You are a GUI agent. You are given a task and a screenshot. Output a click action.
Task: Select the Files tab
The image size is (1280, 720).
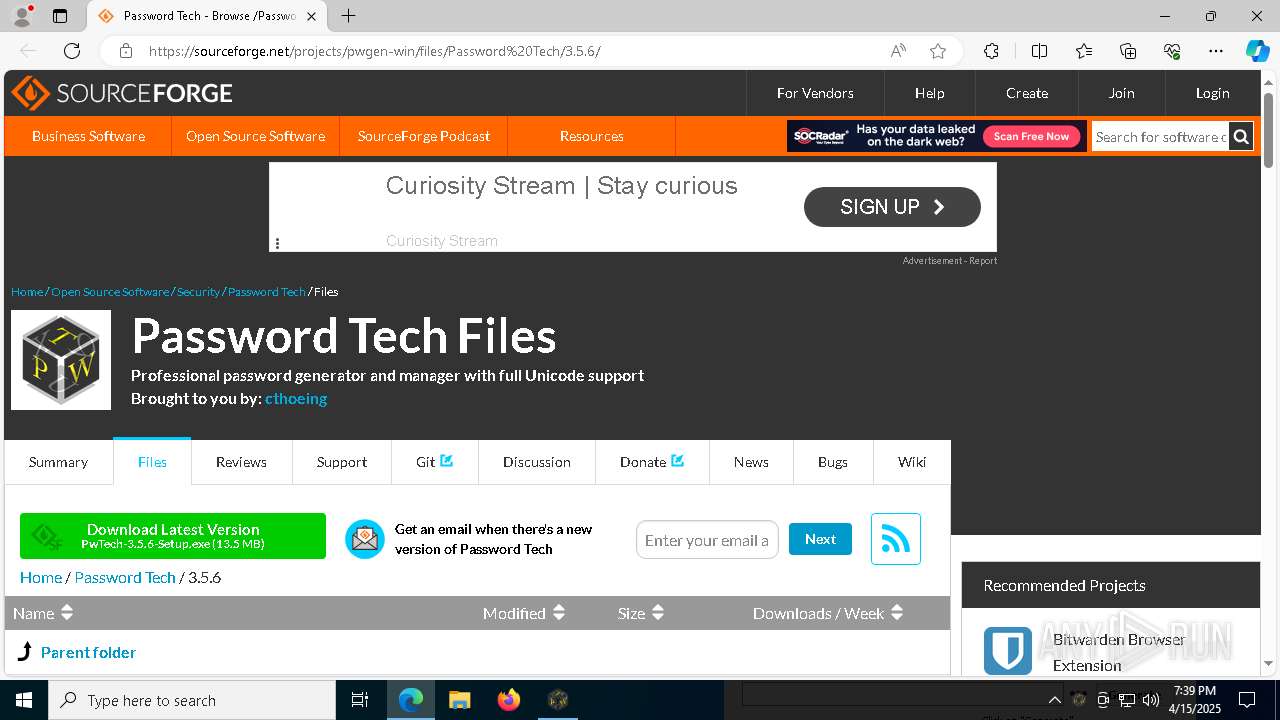(x=152, y=462)
